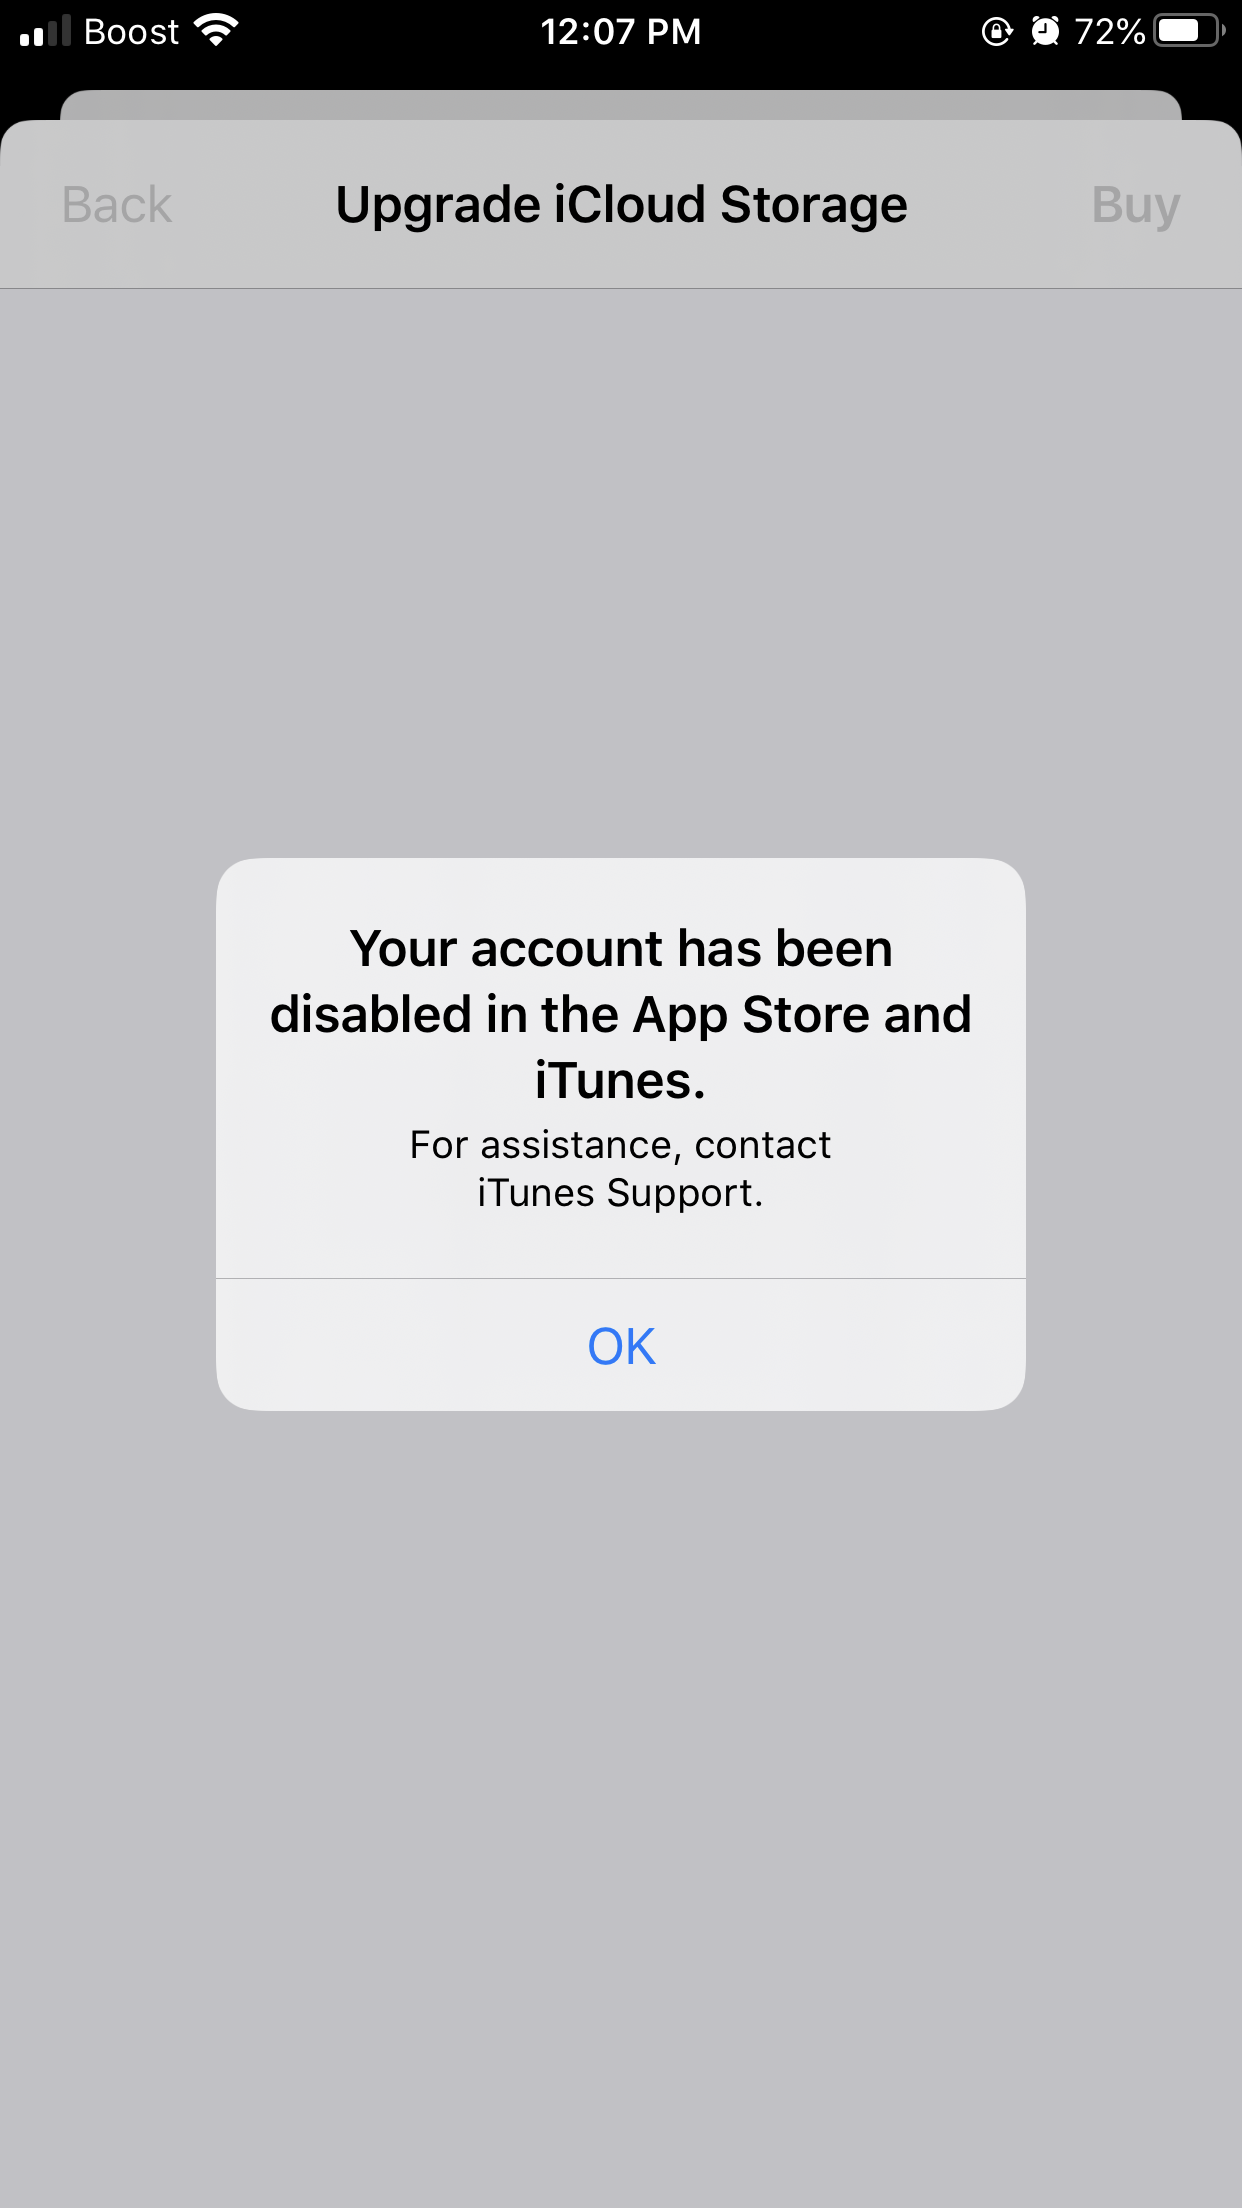This screenshot has height=2208, width=1242.
Task: Tap the account disabled alert heading
Action: 621,1014
